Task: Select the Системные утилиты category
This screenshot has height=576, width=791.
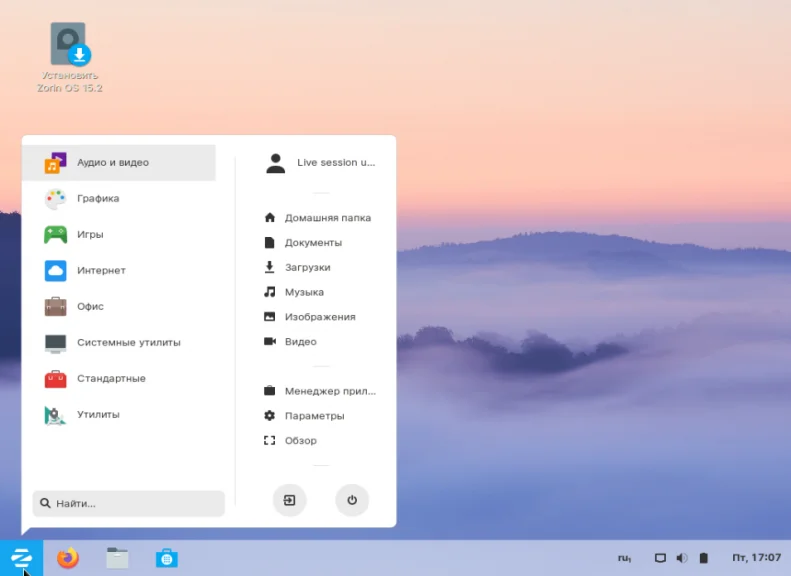Action: 119,342
